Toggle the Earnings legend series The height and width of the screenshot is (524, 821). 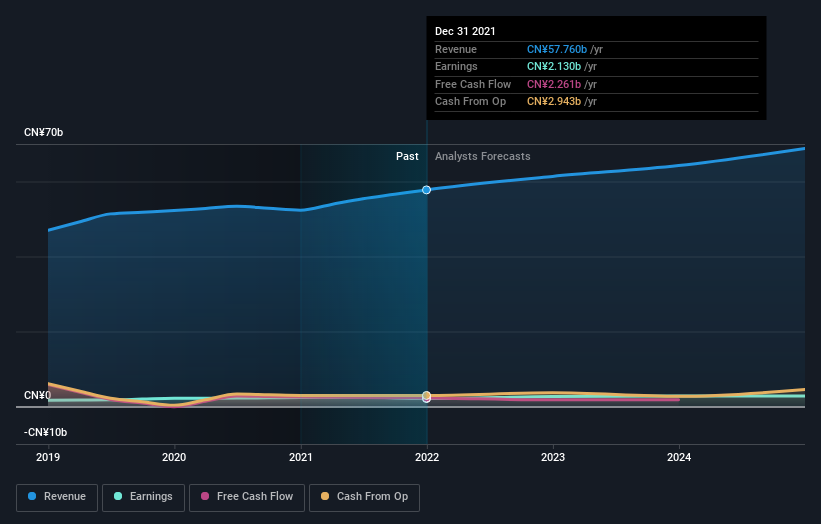coord(143,497)
